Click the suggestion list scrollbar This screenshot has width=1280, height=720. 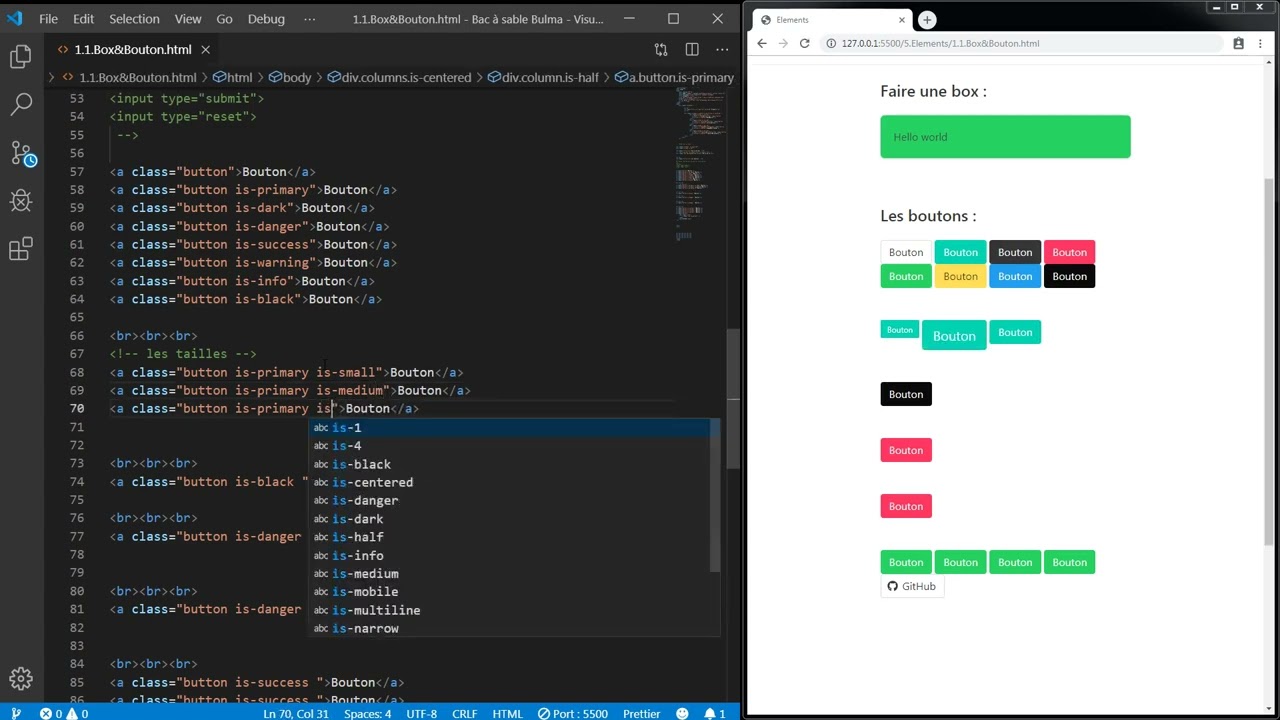coord(715,496)
